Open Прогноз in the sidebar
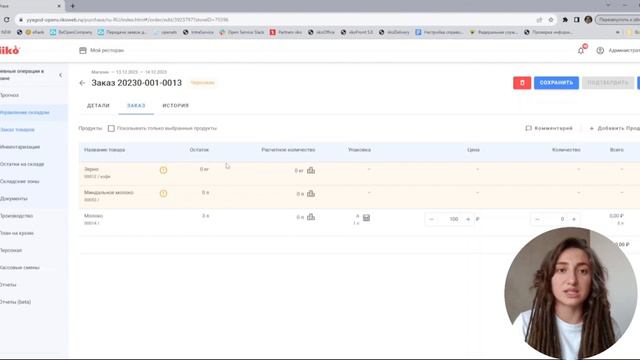This screenshot has width=640, height=360. coord(9,95)
